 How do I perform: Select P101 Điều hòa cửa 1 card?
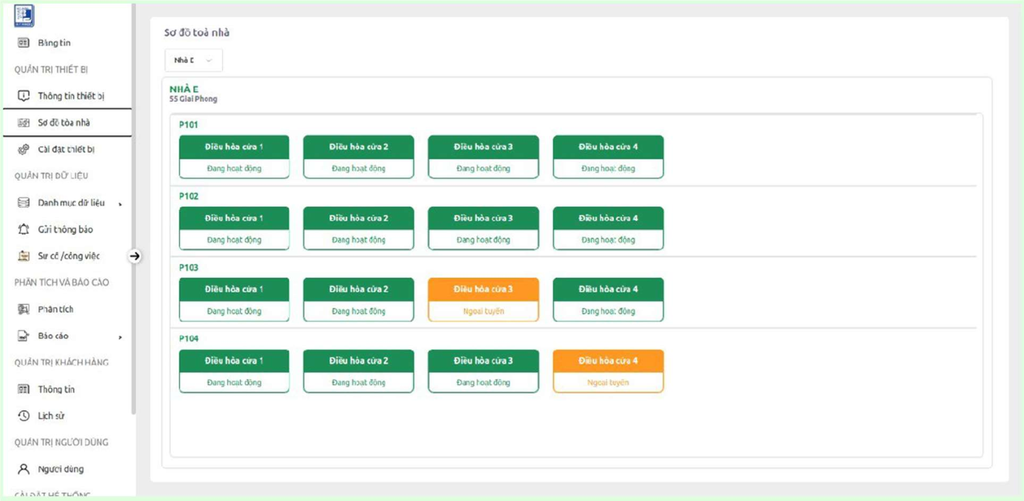(x=234, y=157)
